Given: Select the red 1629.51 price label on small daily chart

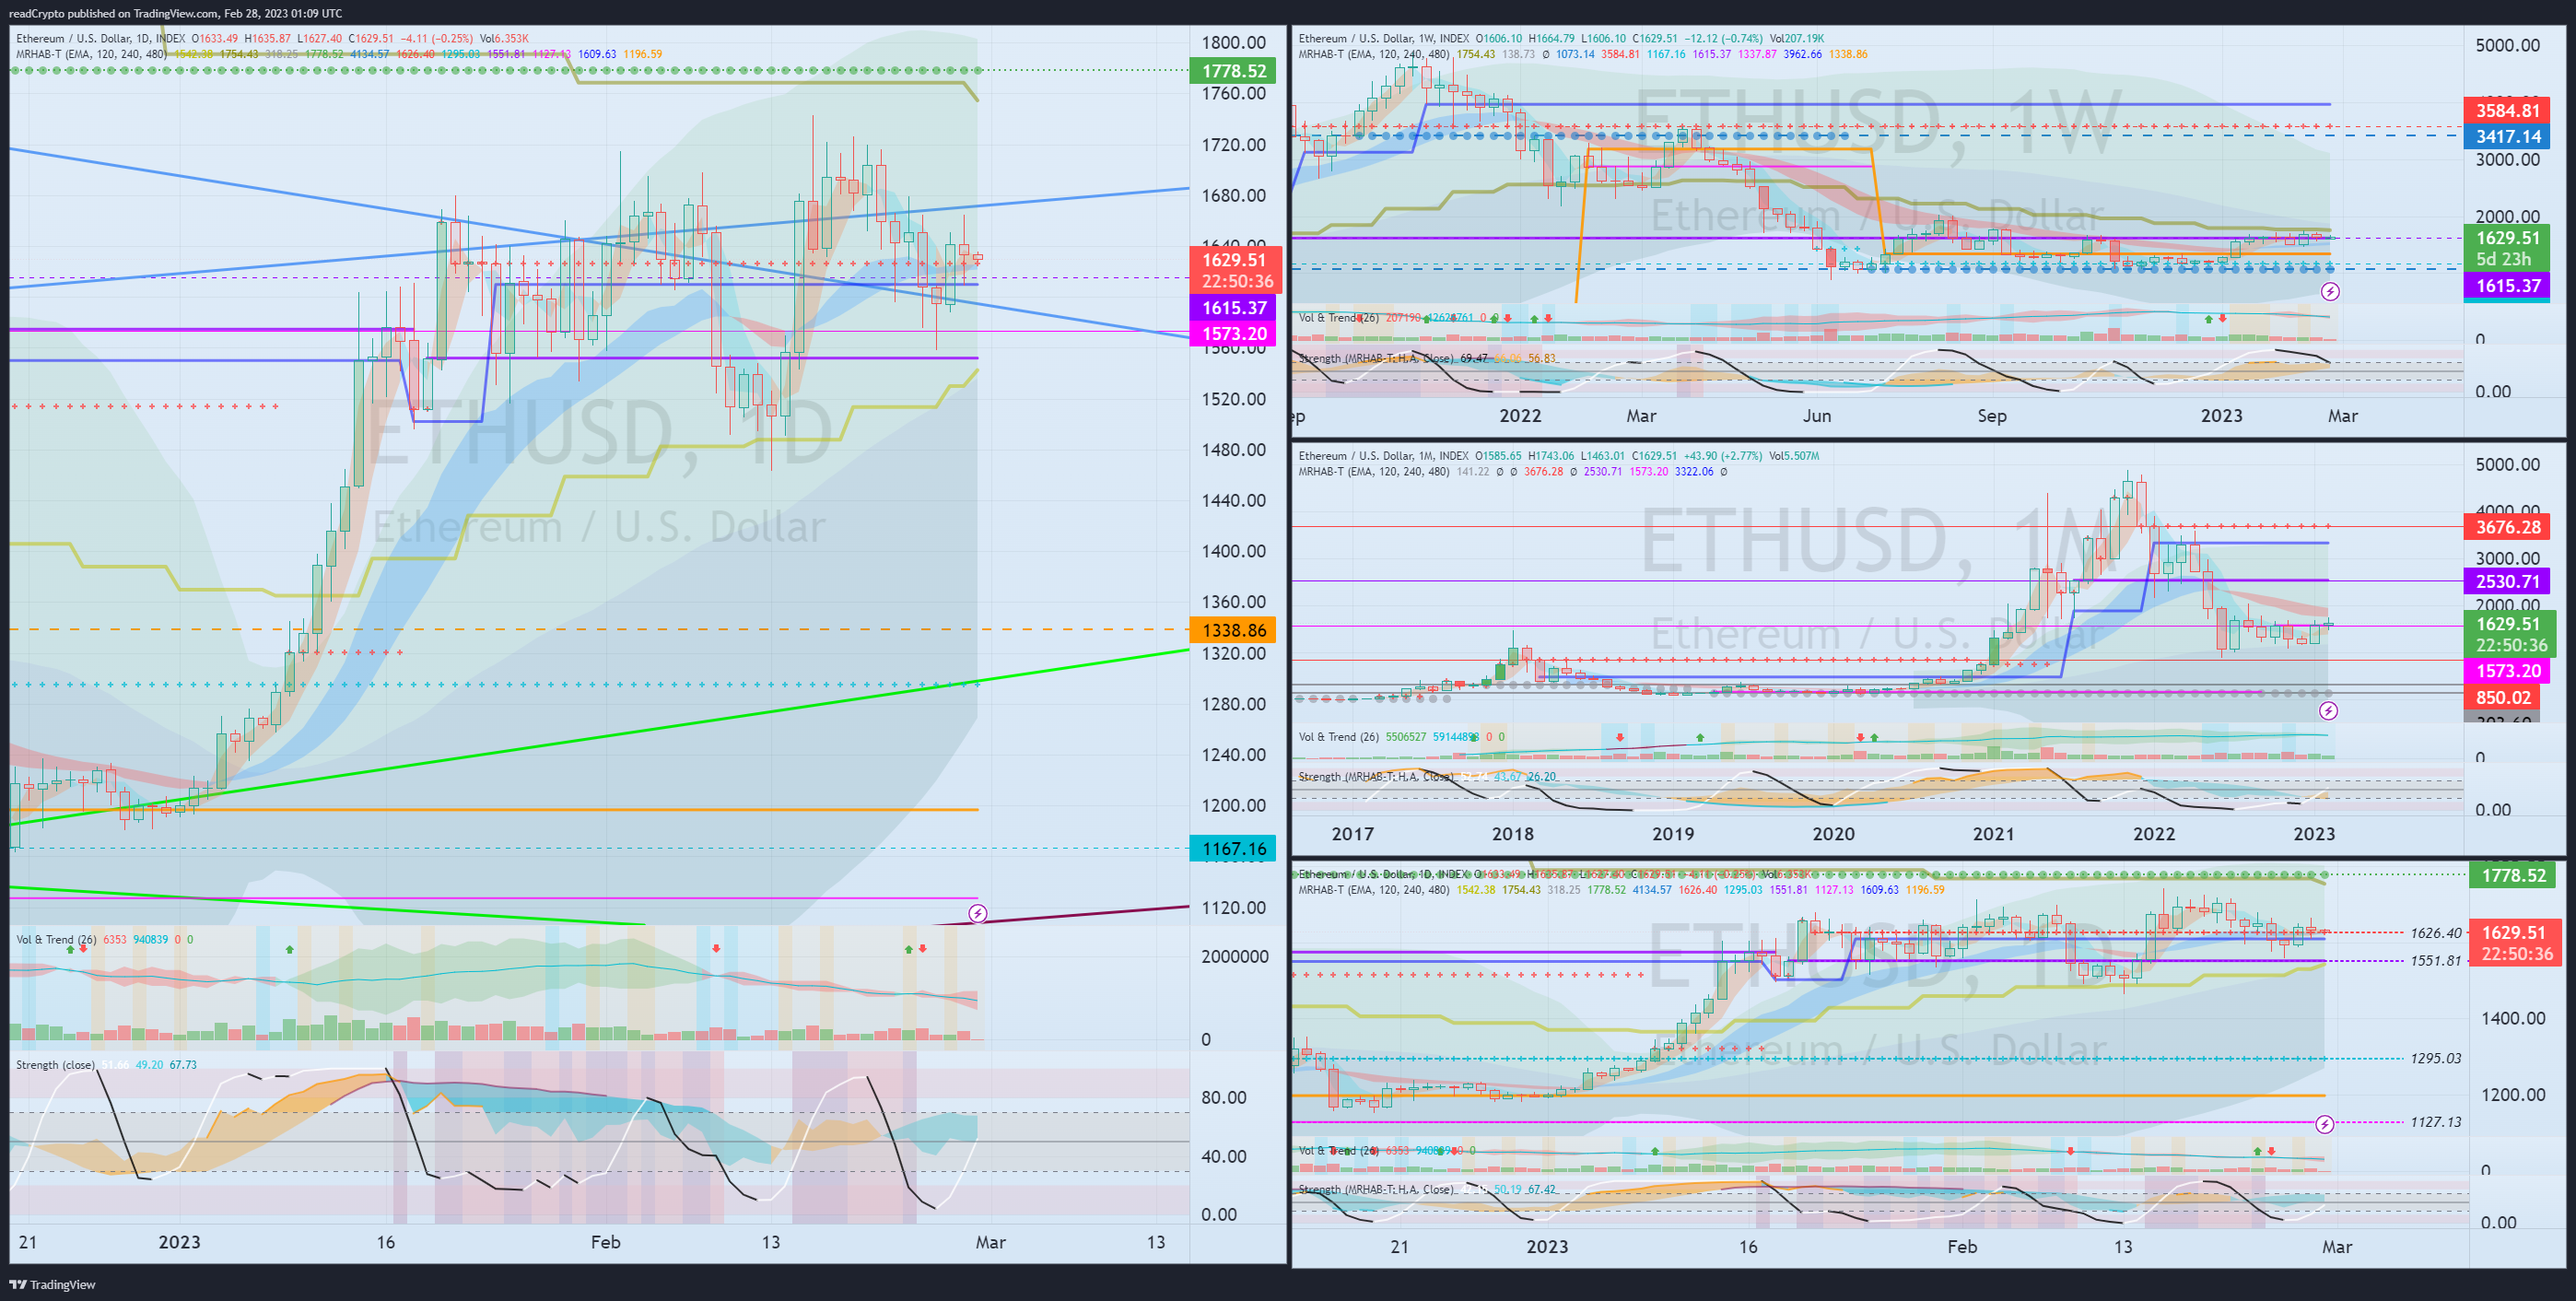Looking at the screenshot, I should (x=2513, y=932).
